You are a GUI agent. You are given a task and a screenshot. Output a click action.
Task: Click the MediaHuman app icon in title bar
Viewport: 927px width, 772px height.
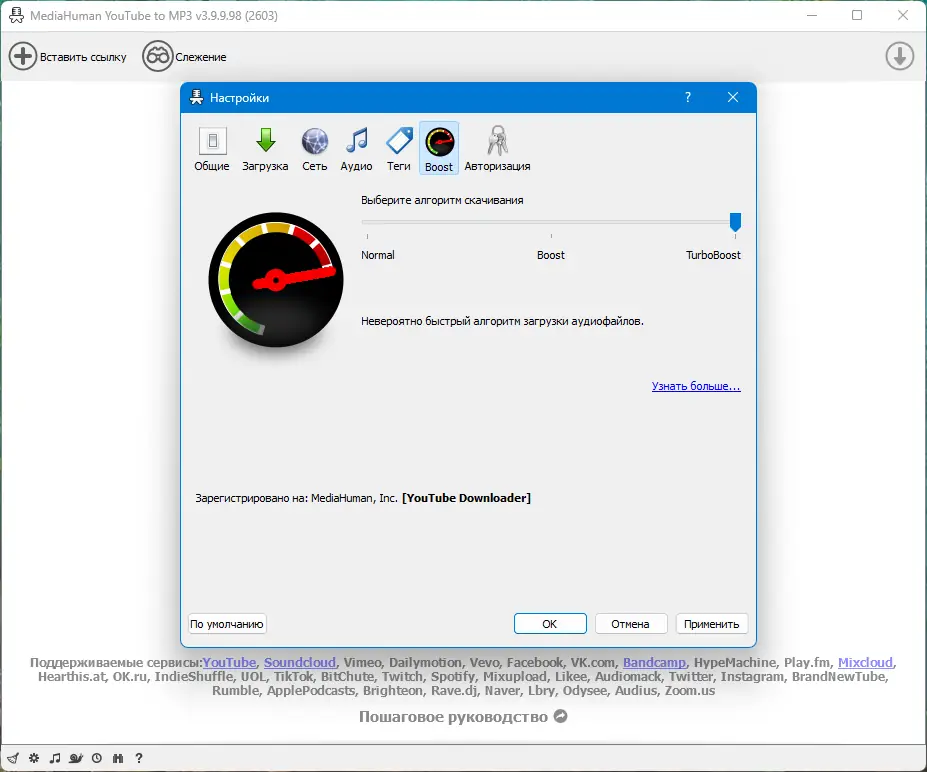coord(17,15)
